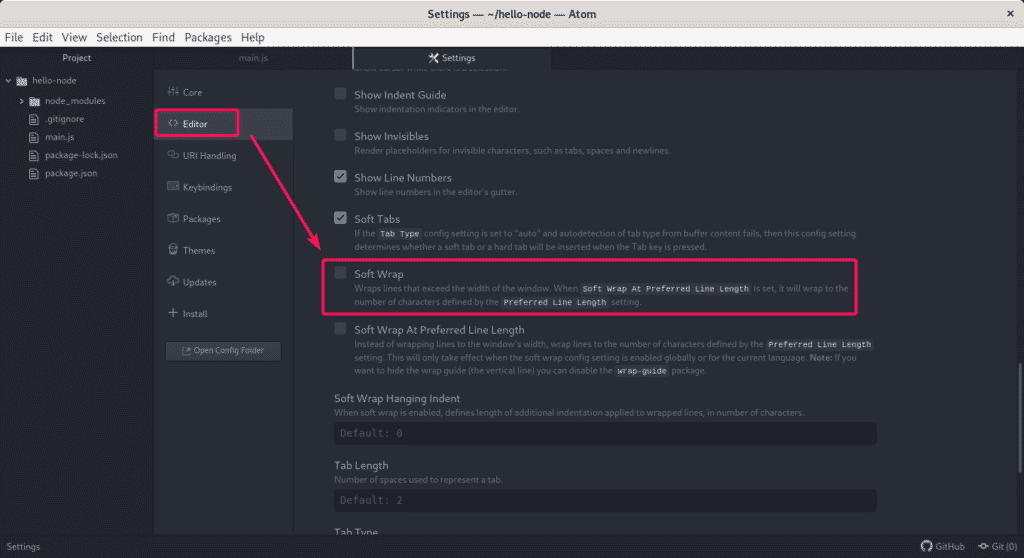Select package-lock.json in the project tree
The height and width of the screenshot is (558, 1024).
[x=81, y=156]
